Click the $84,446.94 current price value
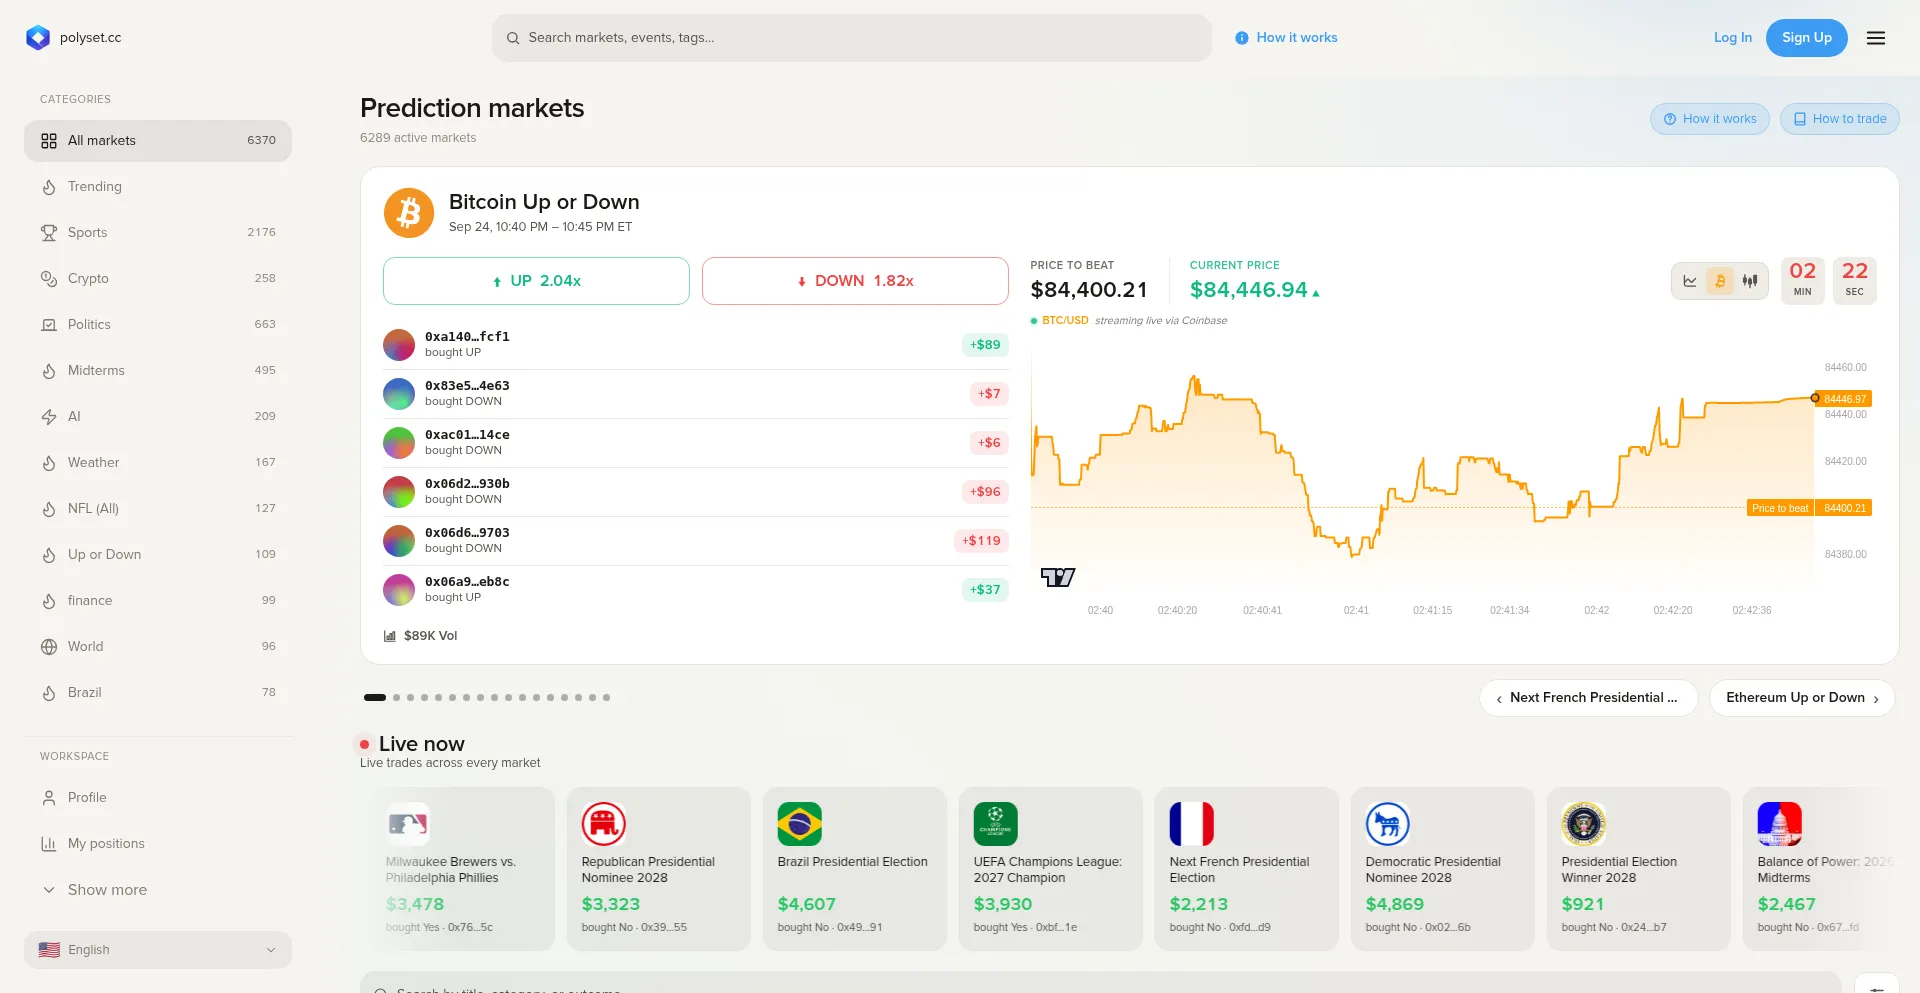This screenshot has width=1920, height=993. point(1249,290)
